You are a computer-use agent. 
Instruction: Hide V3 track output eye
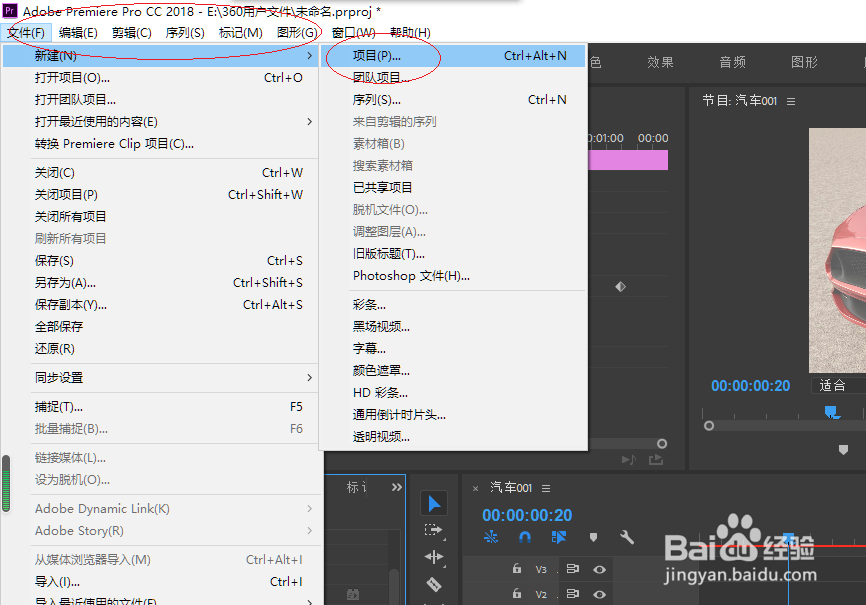point(599,569)
